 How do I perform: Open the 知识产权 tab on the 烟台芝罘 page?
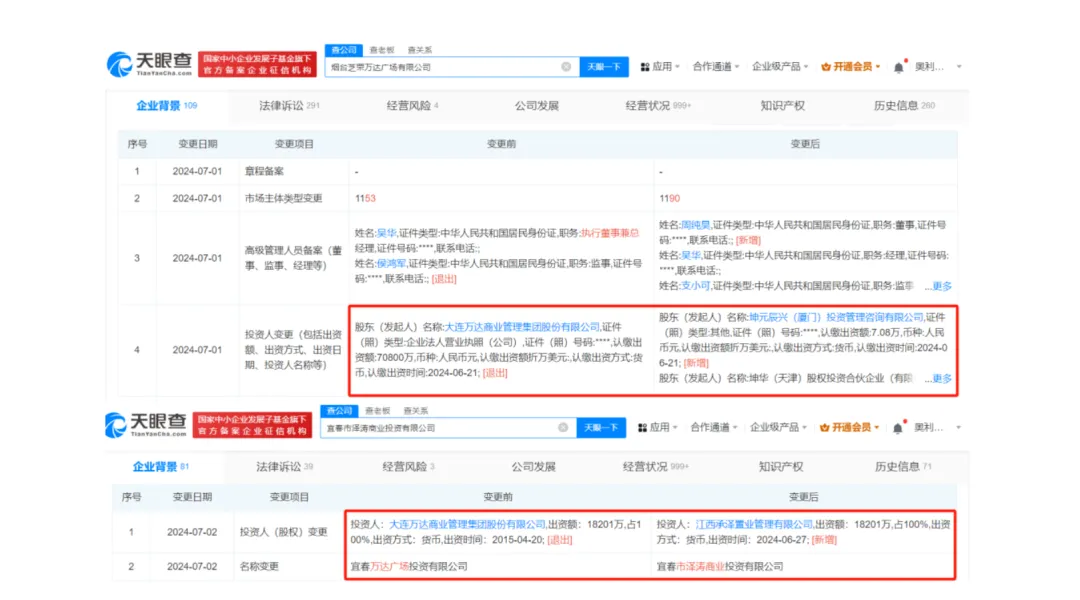[782, 105]
